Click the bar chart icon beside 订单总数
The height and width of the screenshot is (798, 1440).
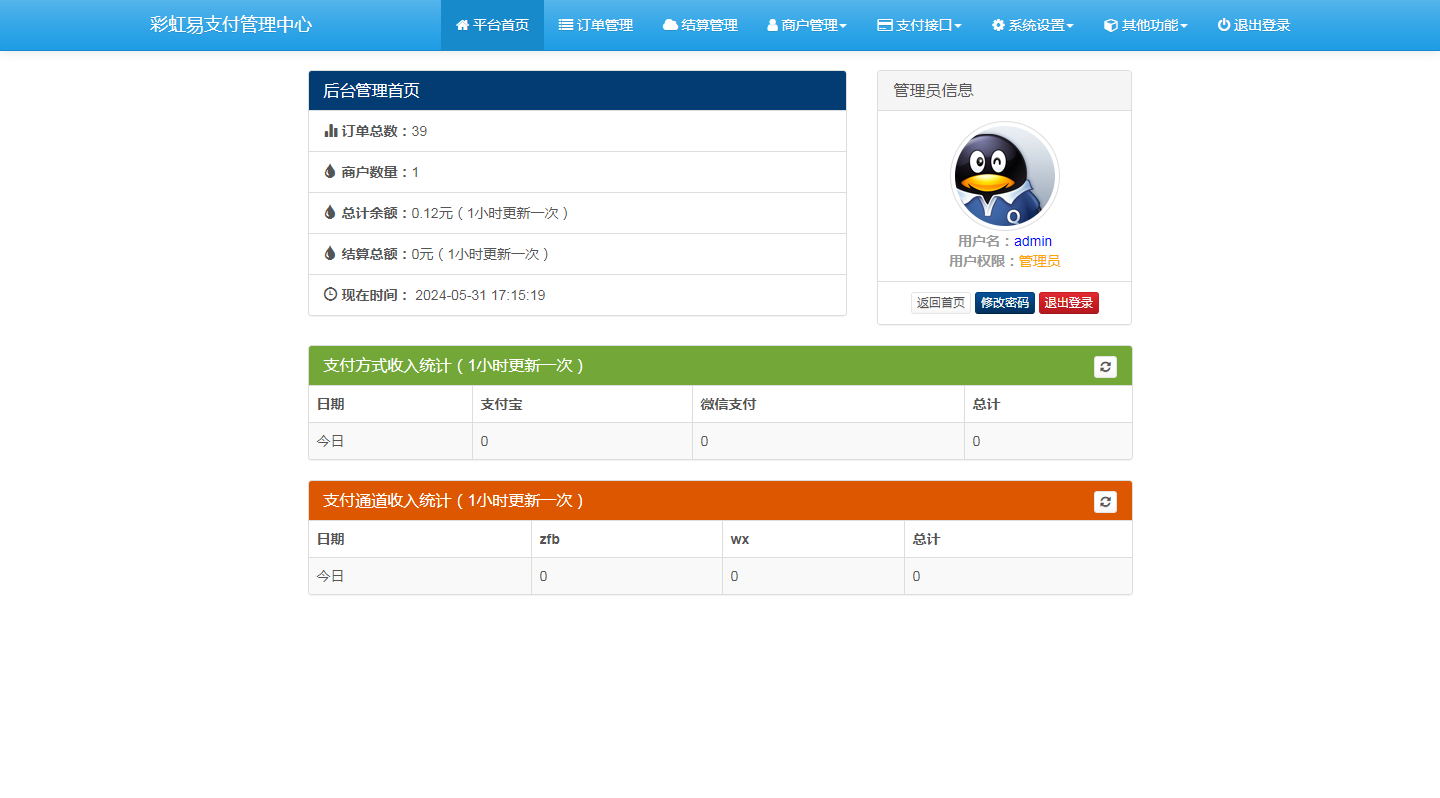(x=331, y=130)
